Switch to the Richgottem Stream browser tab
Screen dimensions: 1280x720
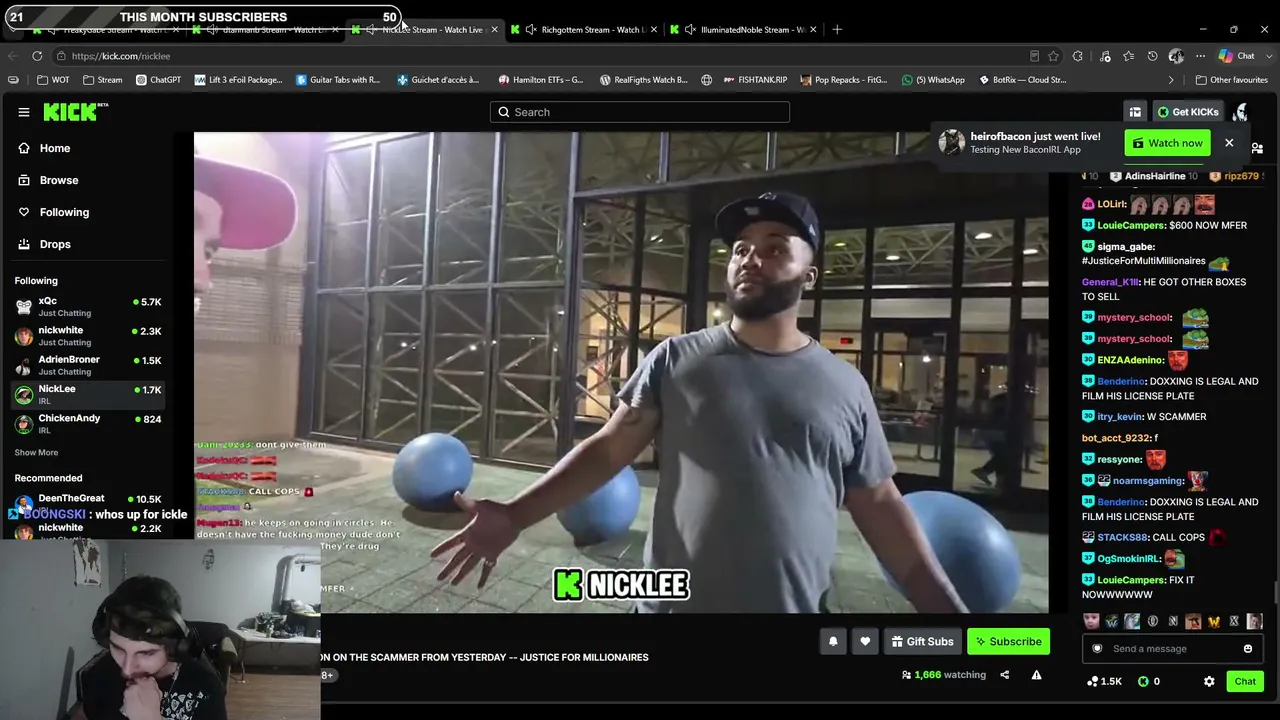click(x=582, y=29)
